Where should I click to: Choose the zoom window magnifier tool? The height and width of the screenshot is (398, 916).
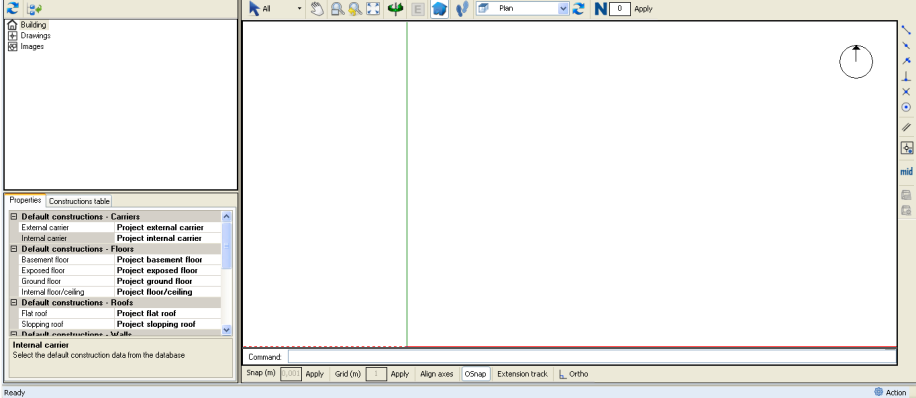point(337,9)
